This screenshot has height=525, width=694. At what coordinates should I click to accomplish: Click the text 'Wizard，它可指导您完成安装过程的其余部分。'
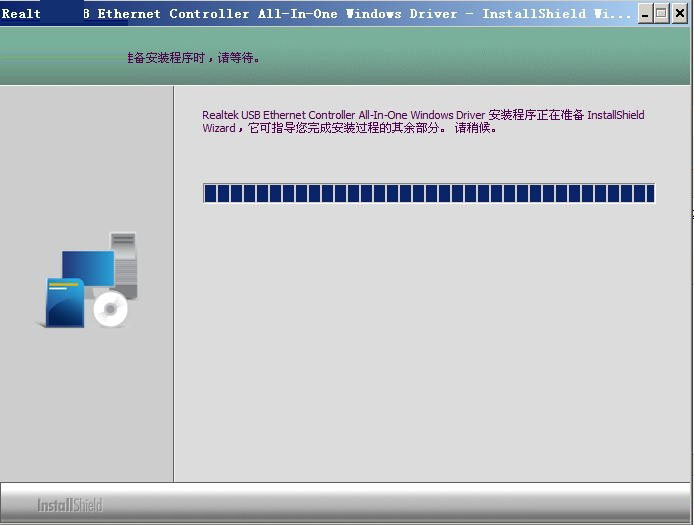[x=325, y=128]
